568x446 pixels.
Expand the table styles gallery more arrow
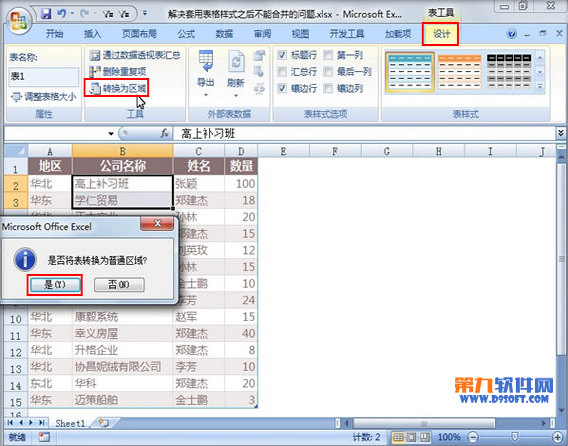tap(540, 87)
